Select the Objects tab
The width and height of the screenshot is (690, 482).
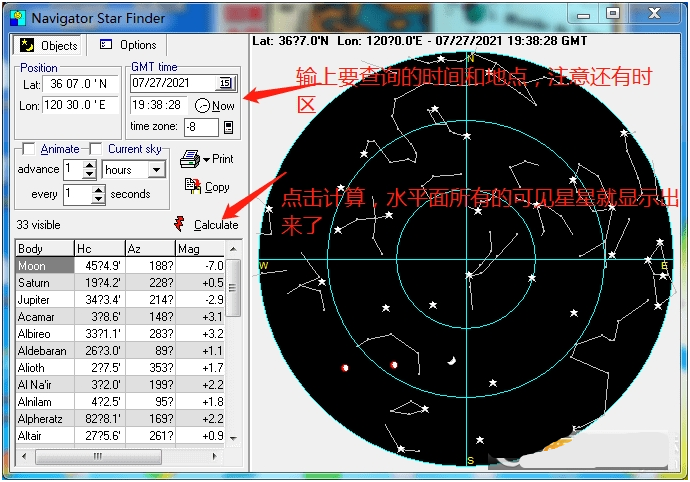pyautogui.click(x=50, y=45)
